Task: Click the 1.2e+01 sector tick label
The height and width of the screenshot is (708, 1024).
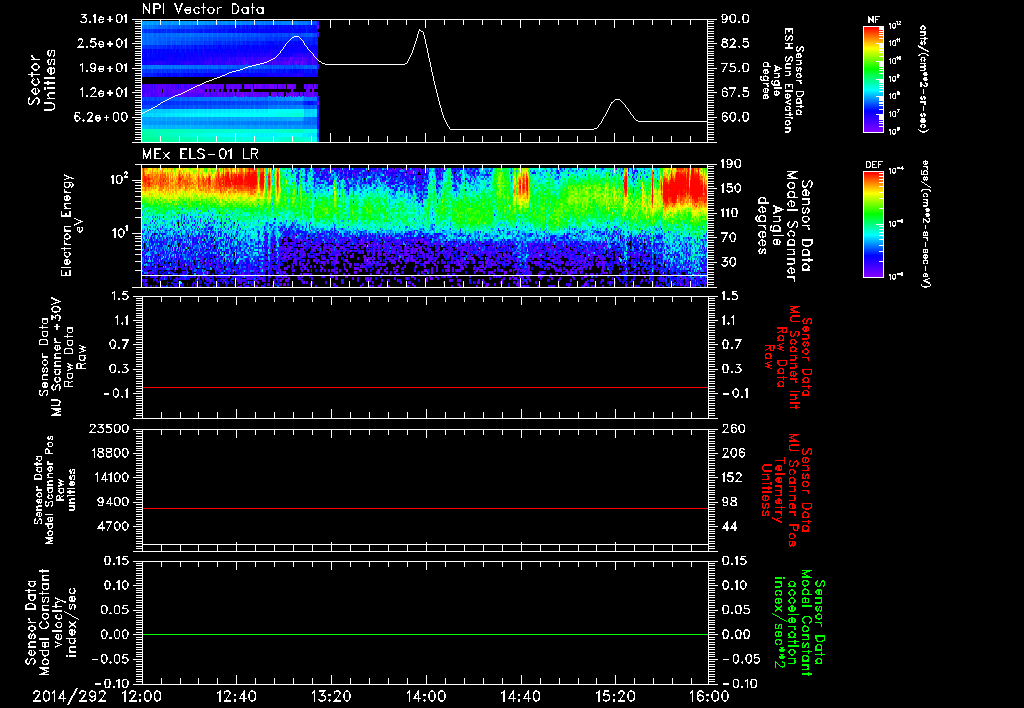Action: pyautogui.click(x=105, y=93)
